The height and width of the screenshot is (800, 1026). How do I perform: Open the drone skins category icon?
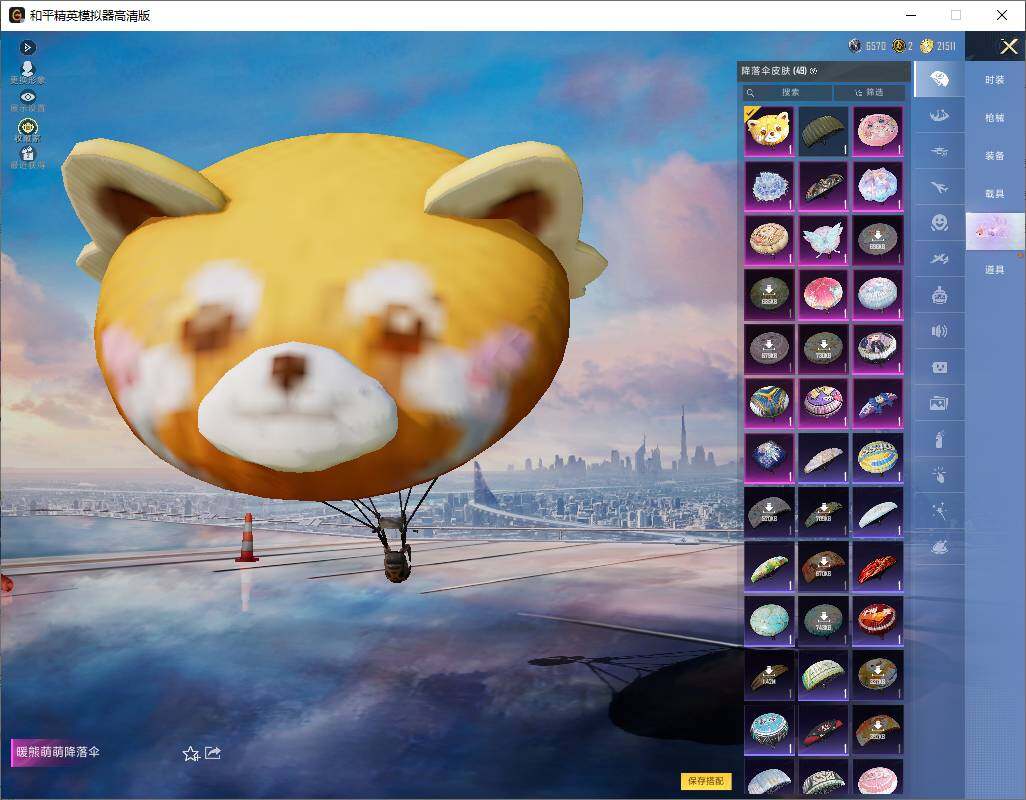click(x=940, y=152)
